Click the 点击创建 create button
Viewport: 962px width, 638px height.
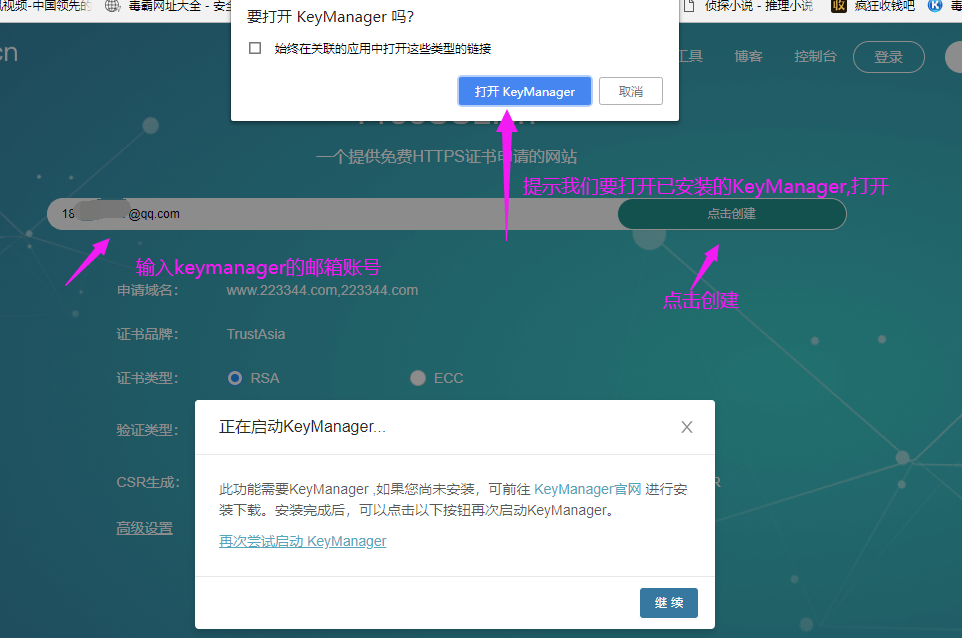[732, 213]
